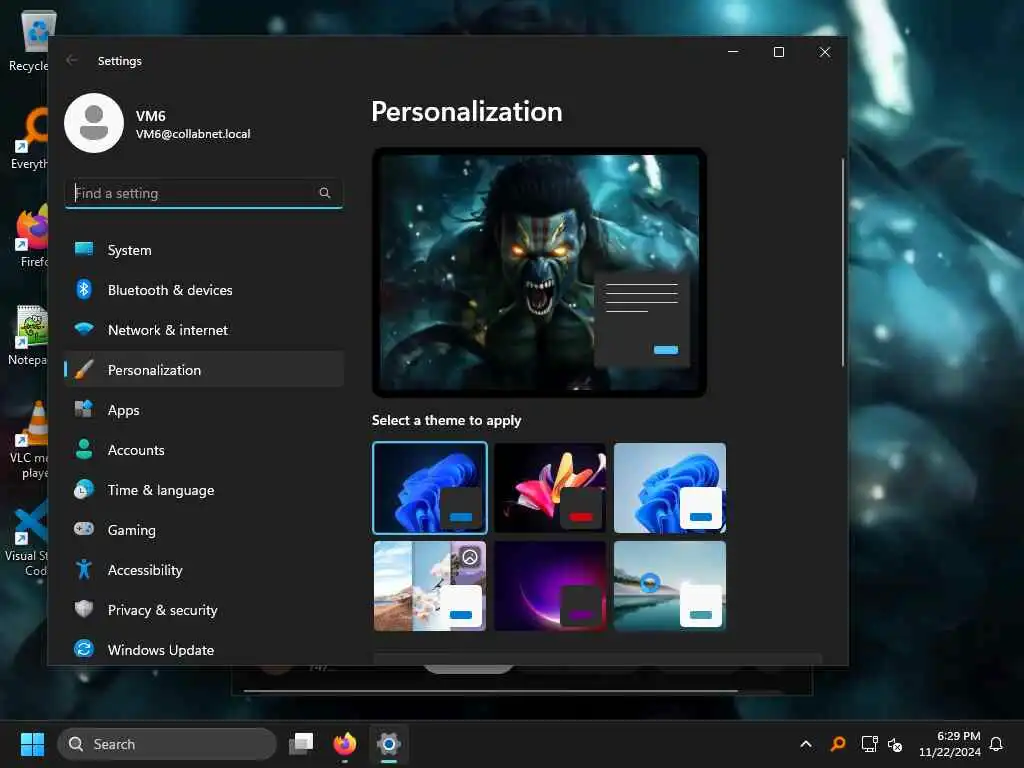Open Windows Update settings
This screenshot has width=1024, height=768.
click(204, 649)
